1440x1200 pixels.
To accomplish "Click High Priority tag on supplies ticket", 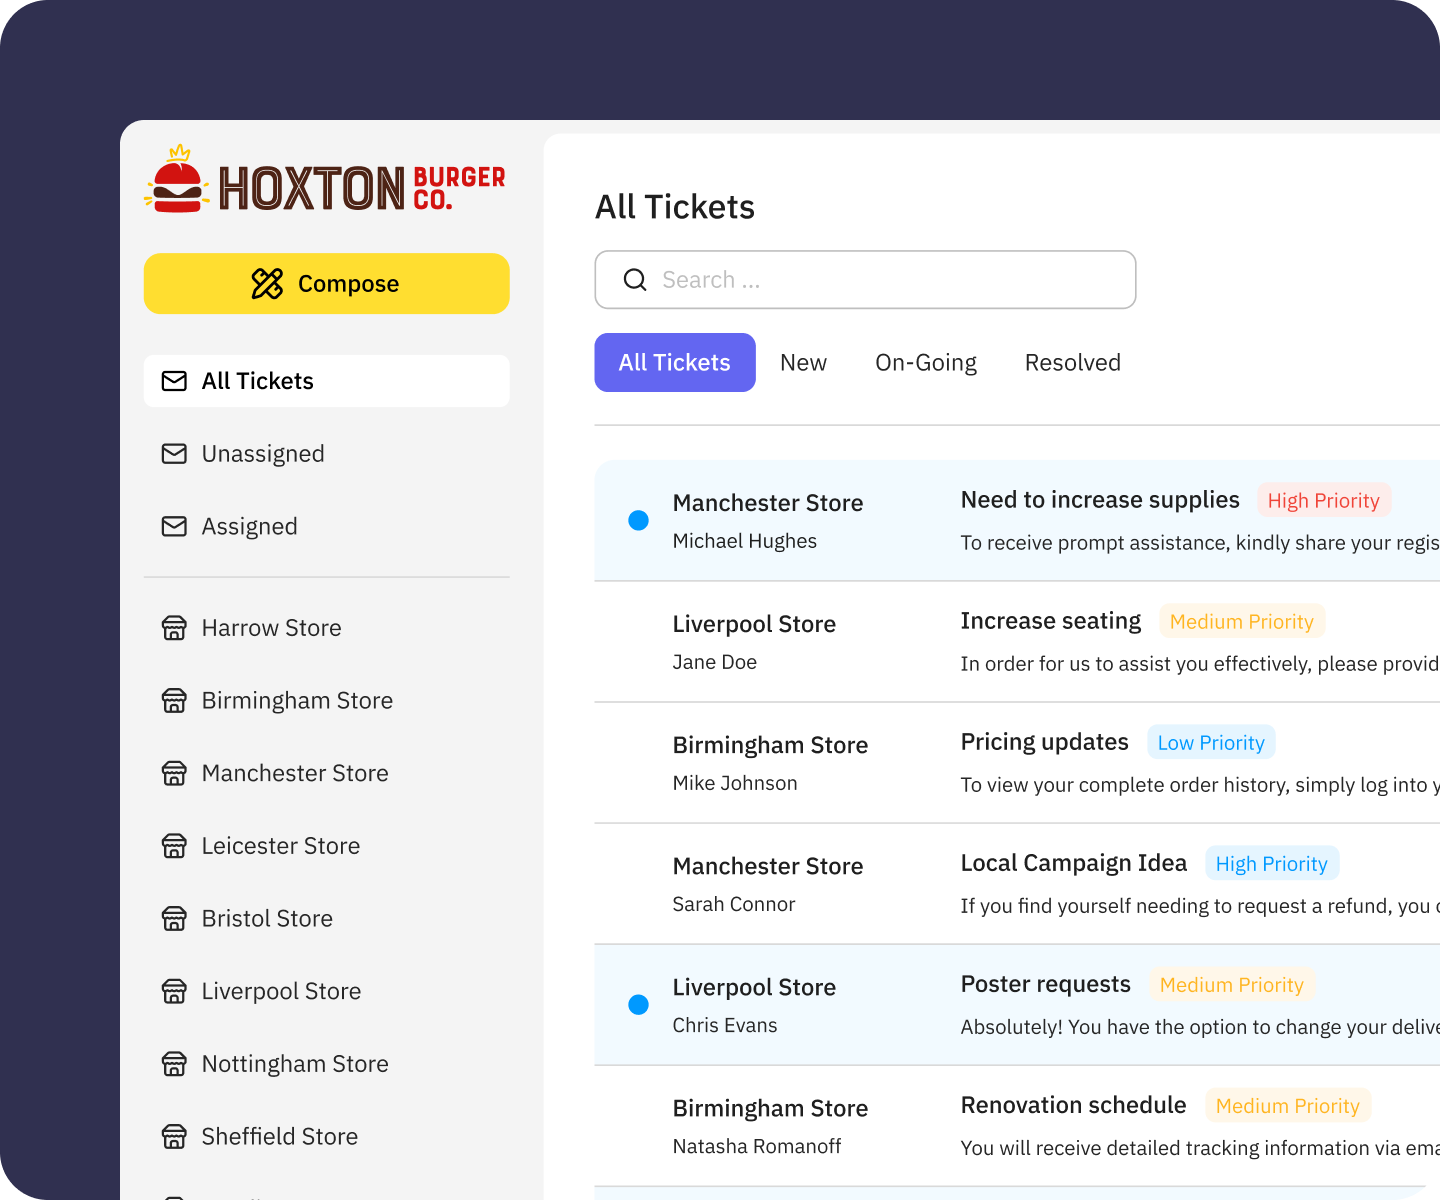I will click(x=1324, y=500).
